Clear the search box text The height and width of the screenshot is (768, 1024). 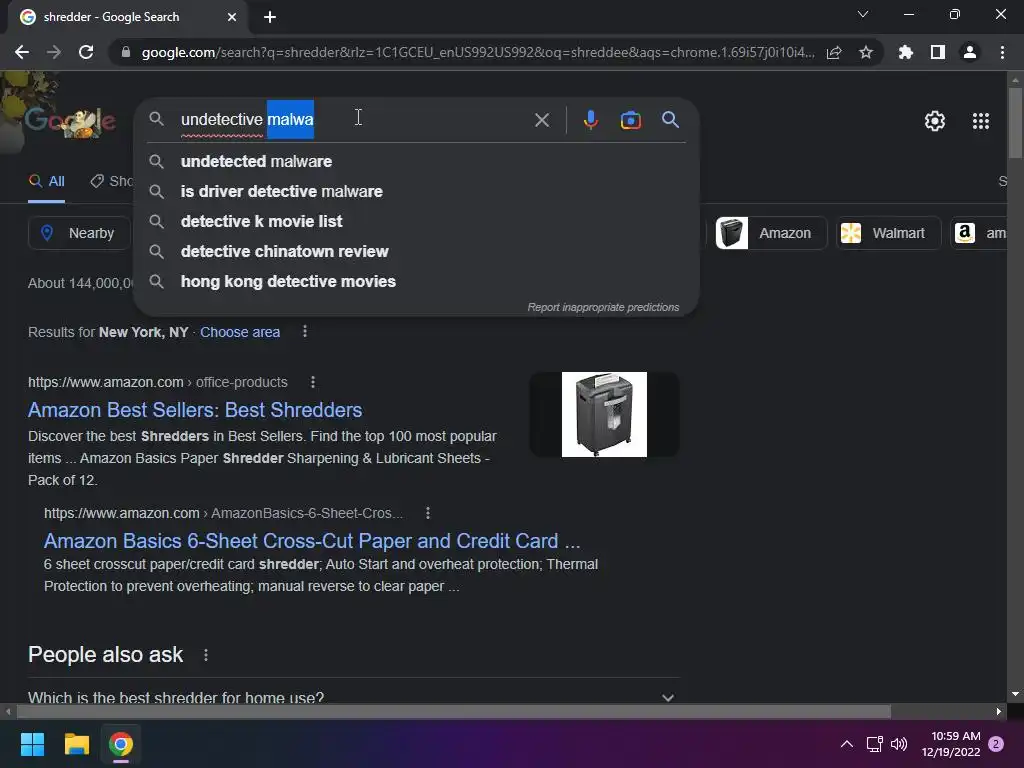click(x=542, y=120)
